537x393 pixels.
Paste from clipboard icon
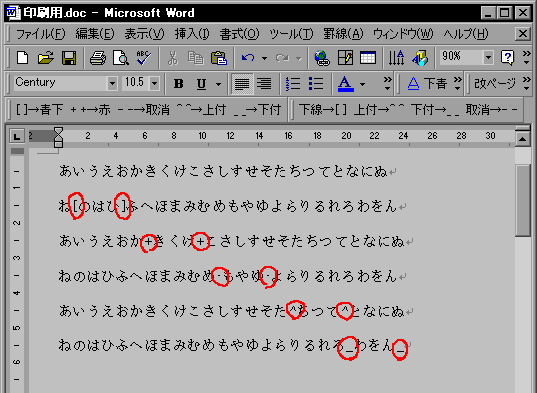219,58
